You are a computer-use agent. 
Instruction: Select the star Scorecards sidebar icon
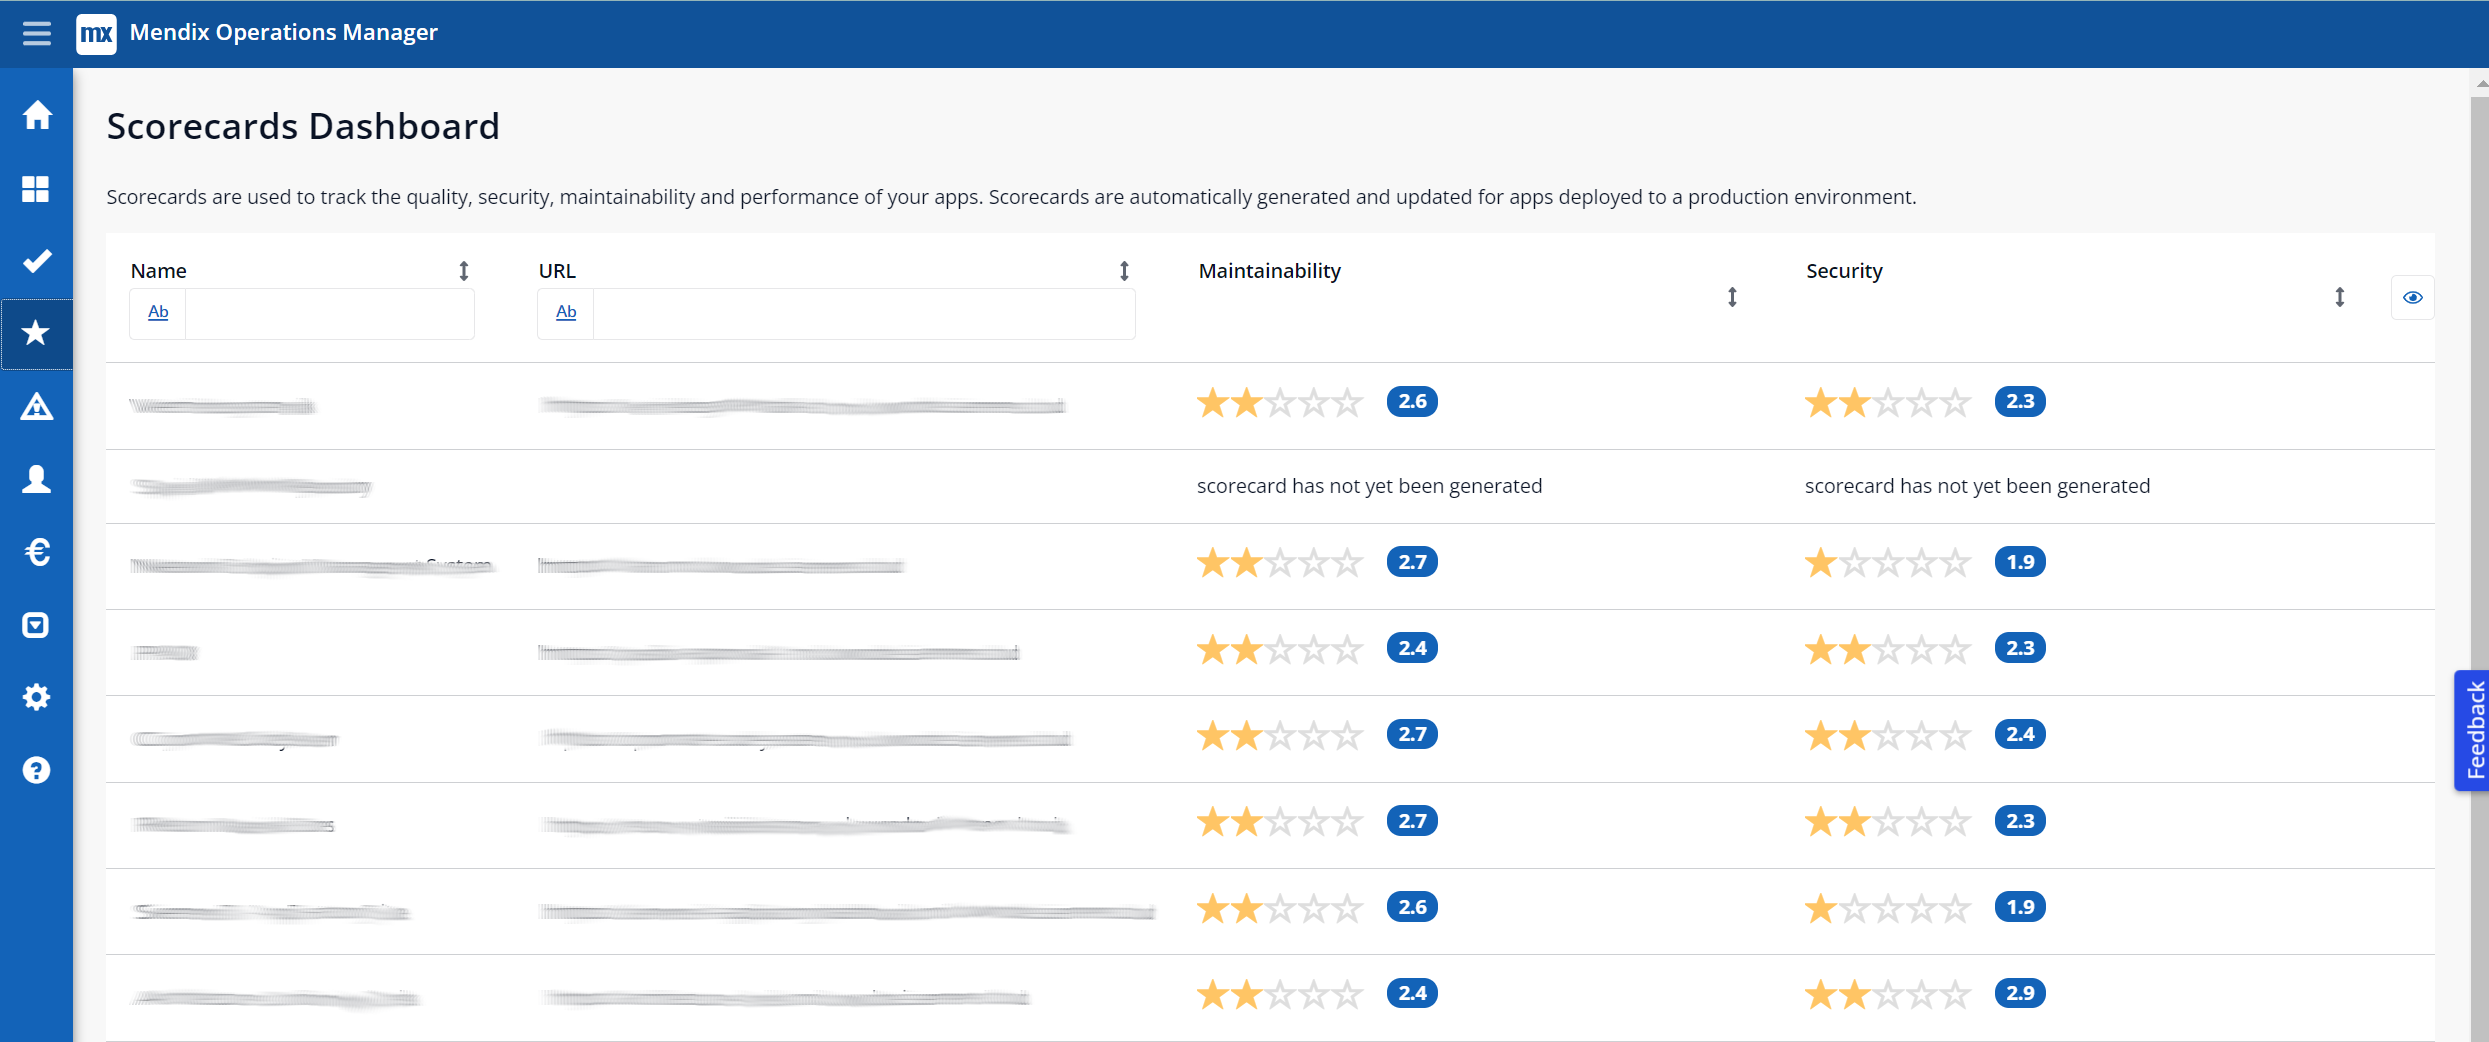(x=37, y=333)
